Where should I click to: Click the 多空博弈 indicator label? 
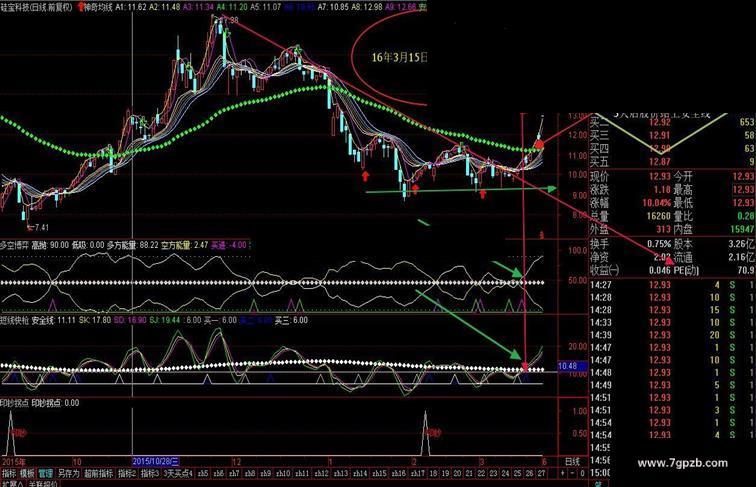click(x=14, y=245)
